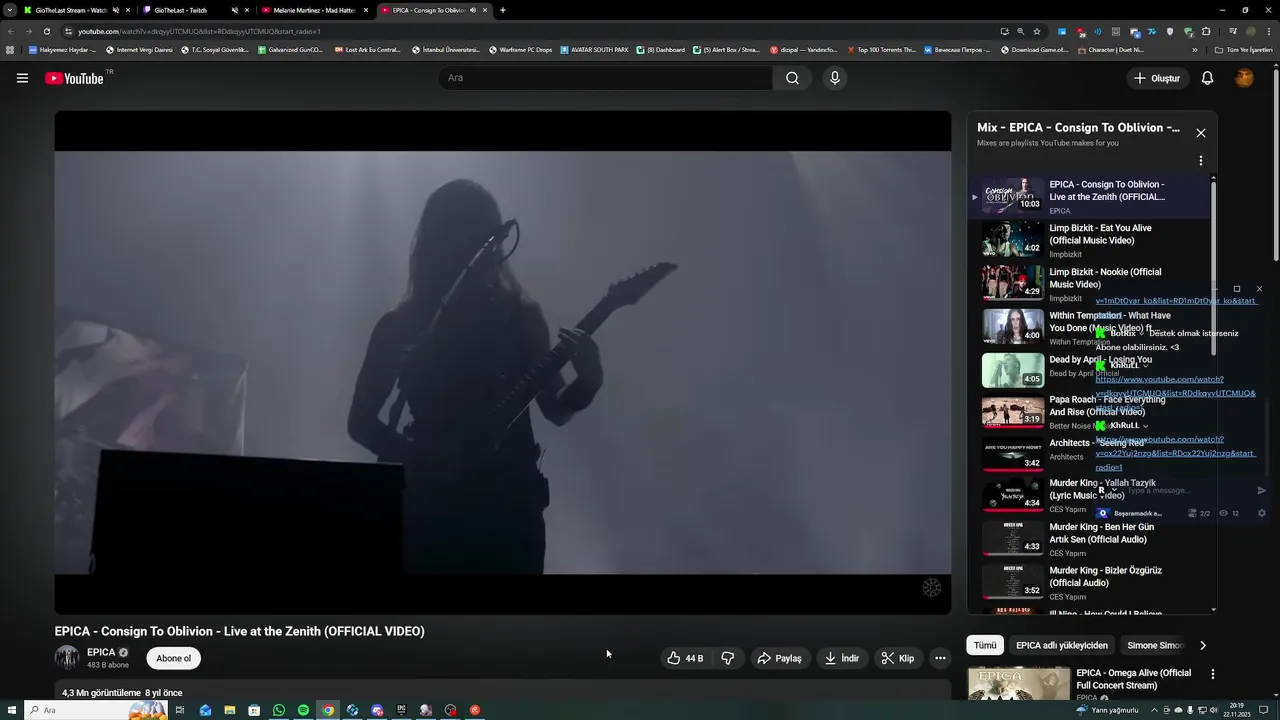Share the video via Paylaş
This screenshot has width=1280, height=720.
tap(779, 658)
